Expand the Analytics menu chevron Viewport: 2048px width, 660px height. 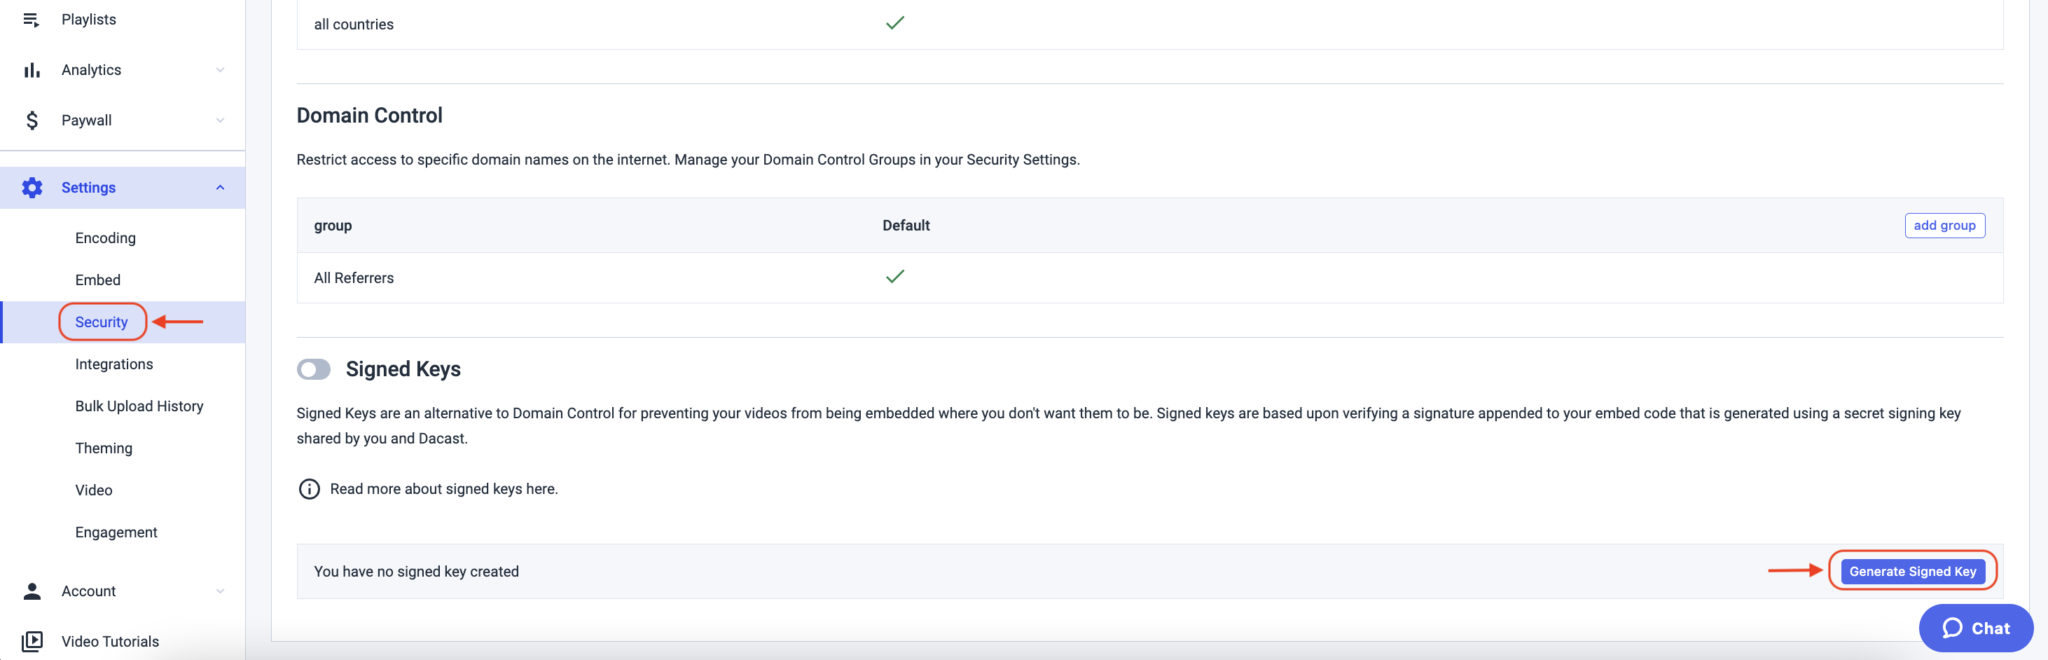click(x=220, y=70)
